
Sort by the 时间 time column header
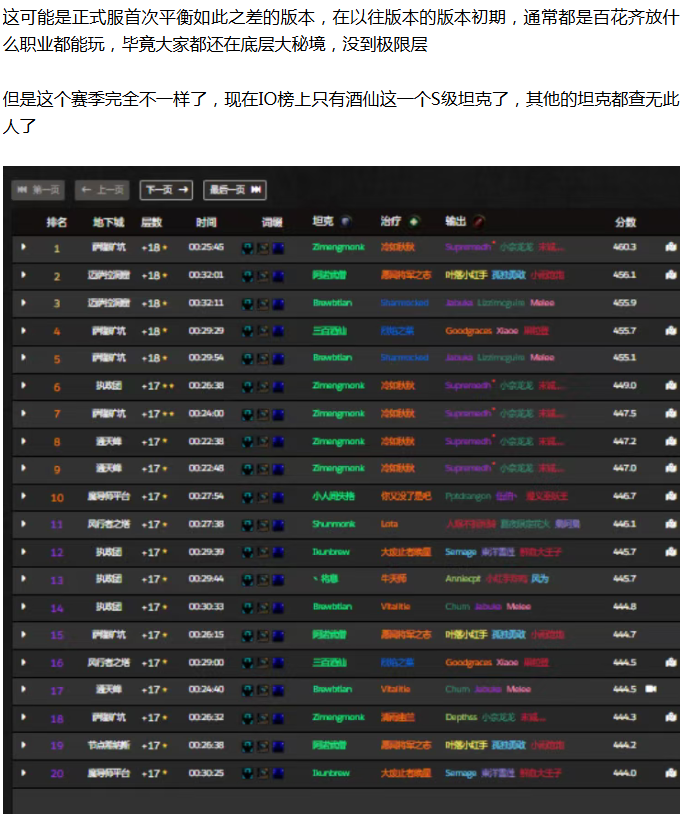coord(206,222)
